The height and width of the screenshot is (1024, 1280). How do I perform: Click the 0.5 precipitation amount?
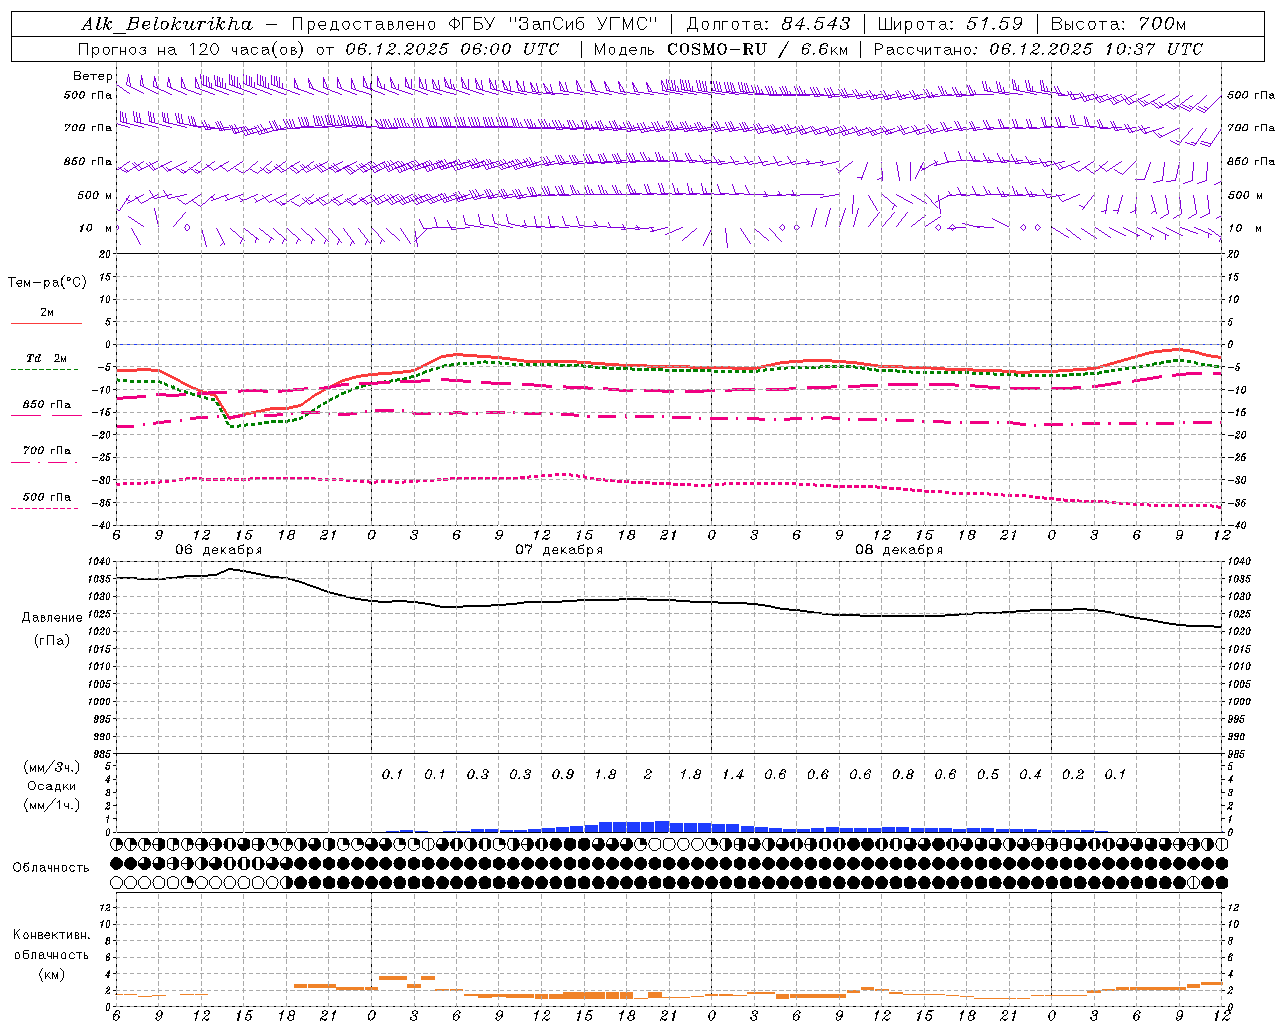pyautogui.click(x=988, y=774)
